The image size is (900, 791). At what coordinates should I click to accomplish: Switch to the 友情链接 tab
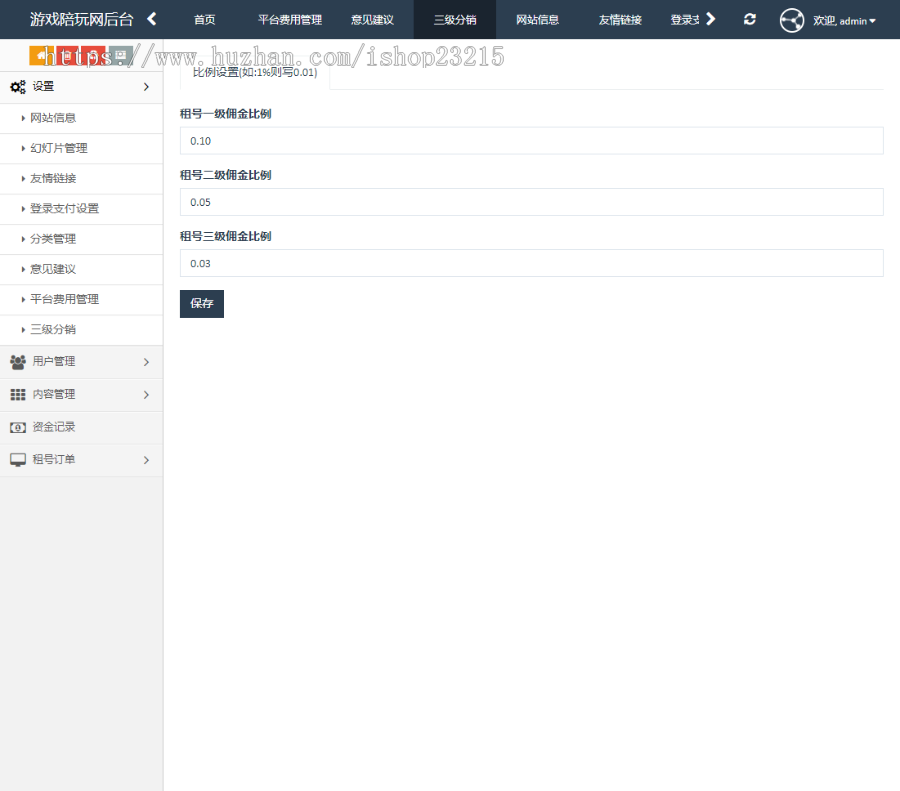click(x=620, y=20)
